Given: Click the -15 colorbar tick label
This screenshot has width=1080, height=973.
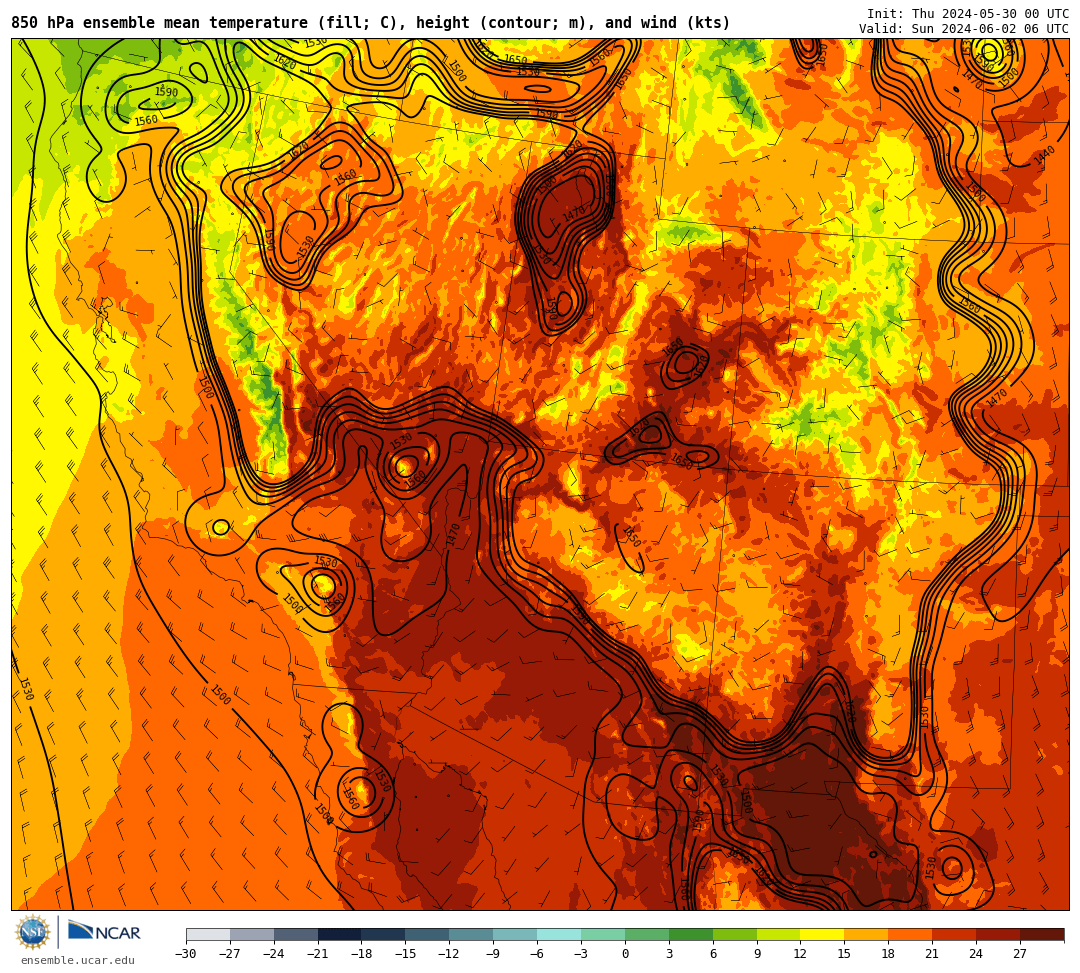Looking at the screenshot, I should coord(406,954).
